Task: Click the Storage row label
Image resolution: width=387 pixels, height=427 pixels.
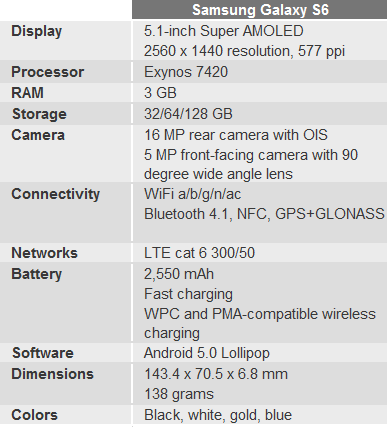Action: pos(39,114)
